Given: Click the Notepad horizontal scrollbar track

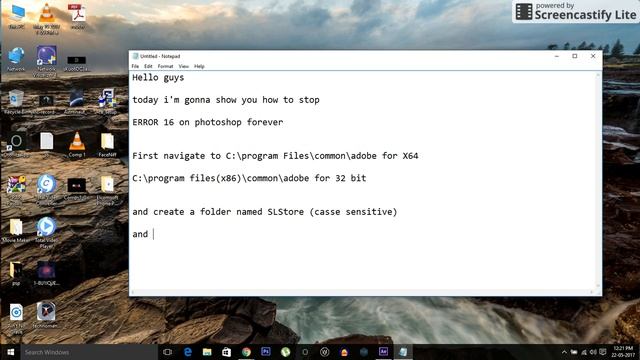Looking at the screenshot, I should click(361, 292).
